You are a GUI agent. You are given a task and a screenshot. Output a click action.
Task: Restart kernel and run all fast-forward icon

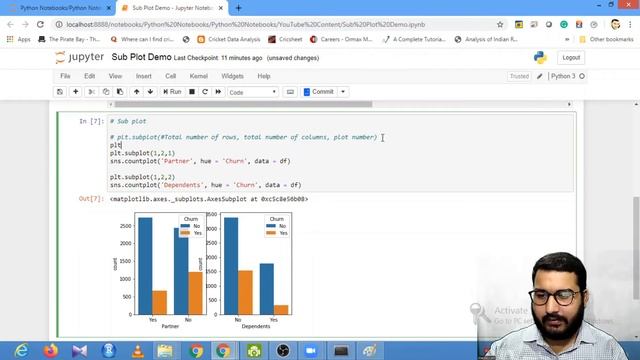(x=218, y=92)
